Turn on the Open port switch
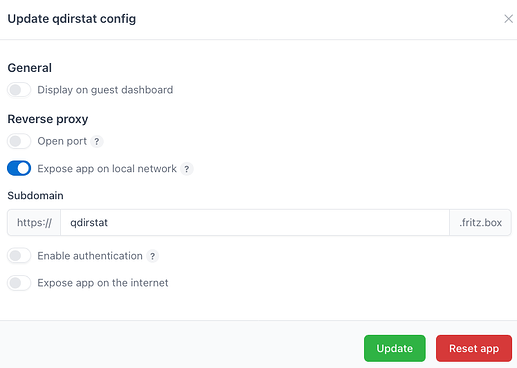 tap(19, 141)
